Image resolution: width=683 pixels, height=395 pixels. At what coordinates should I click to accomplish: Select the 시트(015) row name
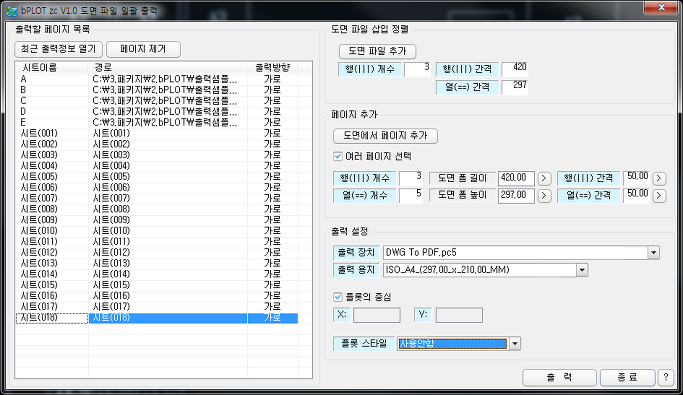tap(39, 285)
